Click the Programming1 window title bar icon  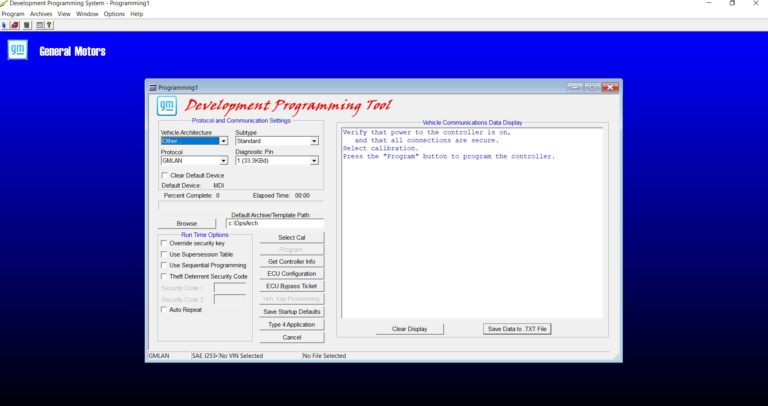click(152, 88)
